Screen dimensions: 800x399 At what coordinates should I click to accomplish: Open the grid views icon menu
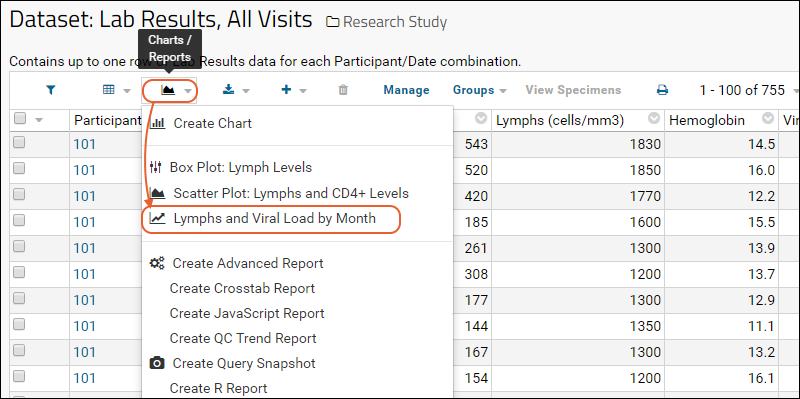(109, 90)
